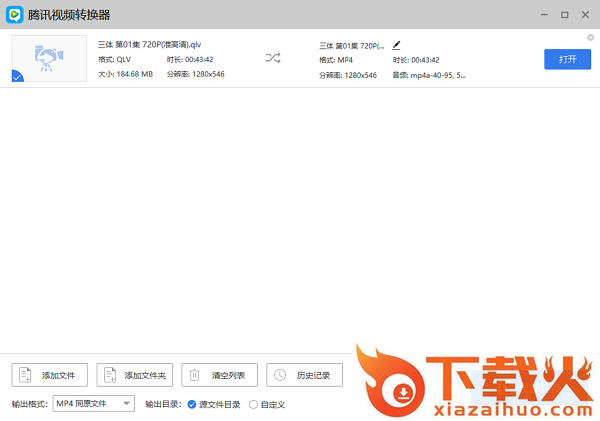Click the convert shuffle arrows icon
The image size is (600, 421).
[x=273, y=58]
